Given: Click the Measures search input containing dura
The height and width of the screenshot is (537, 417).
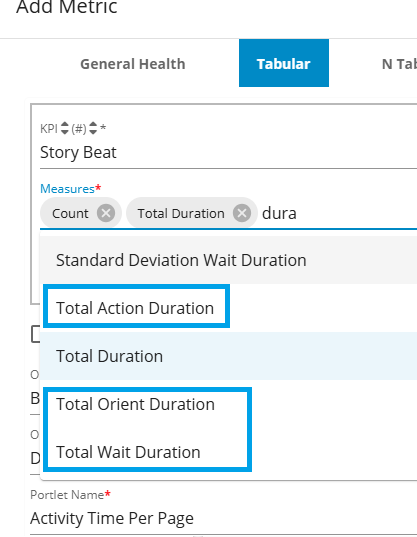Looking at the screenshot, I should click(x=339, y=213).
